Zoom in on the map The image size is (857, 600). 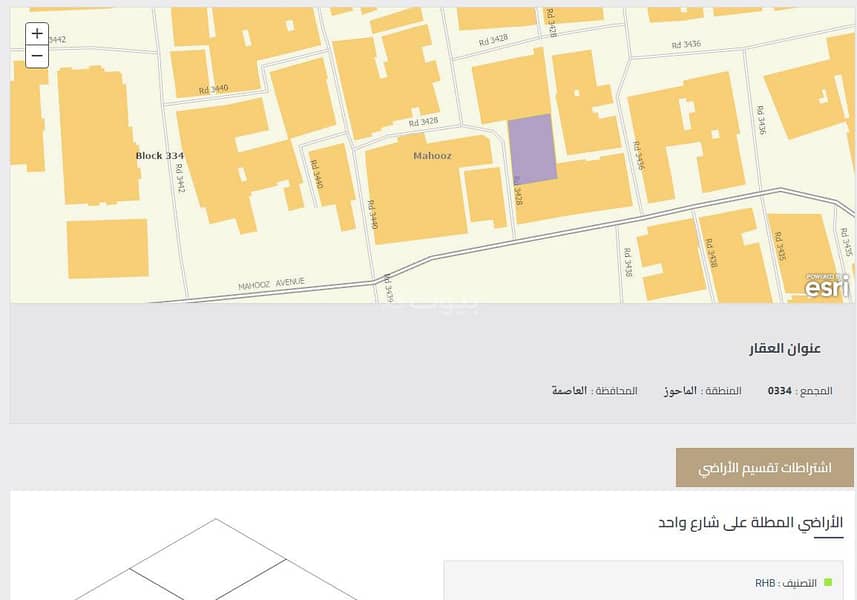(x=37, y=33)
